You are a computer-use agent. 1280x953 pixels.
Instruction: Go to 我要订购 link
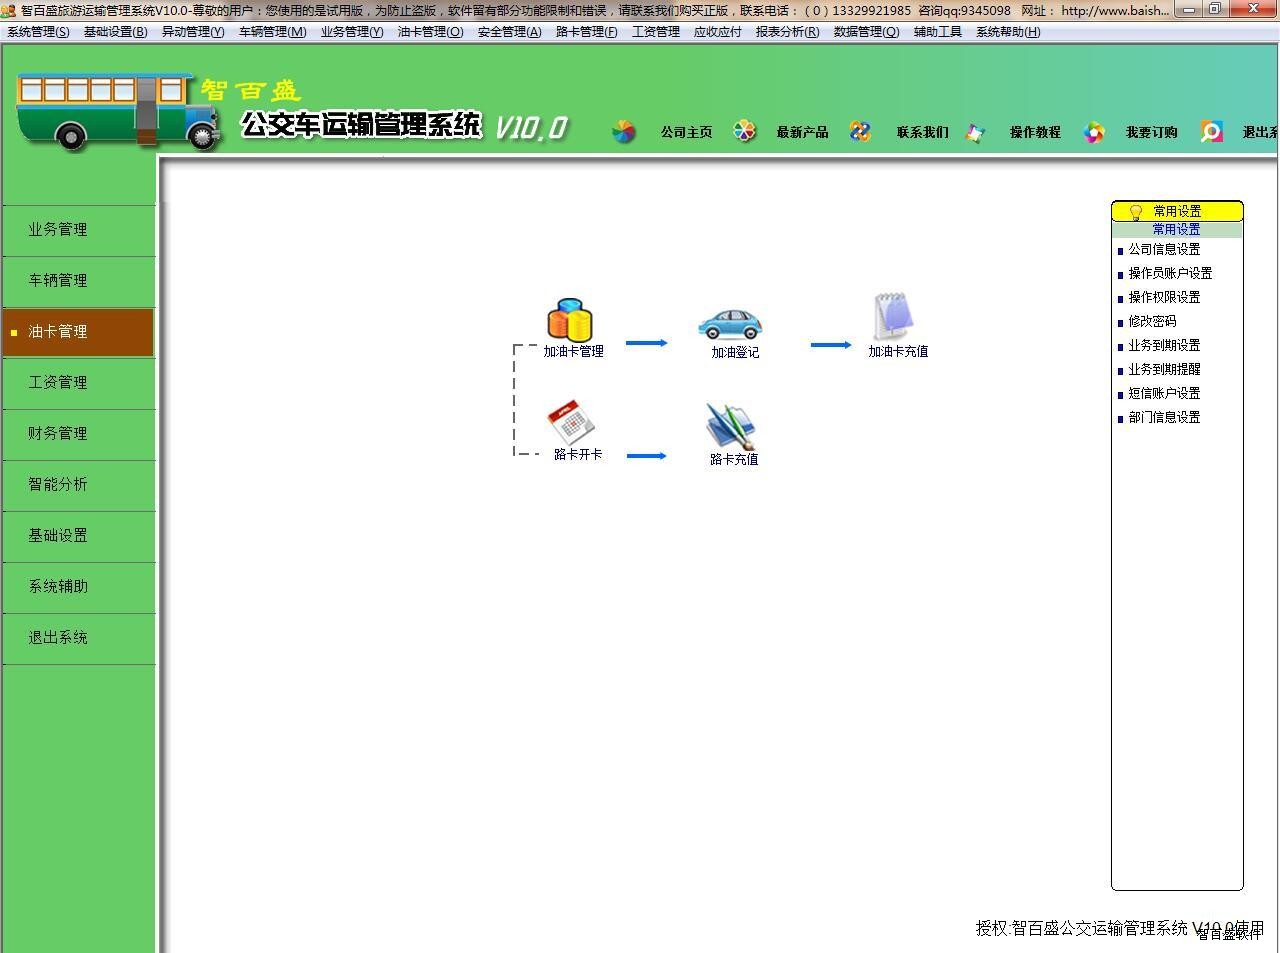tap(1151, 132)
